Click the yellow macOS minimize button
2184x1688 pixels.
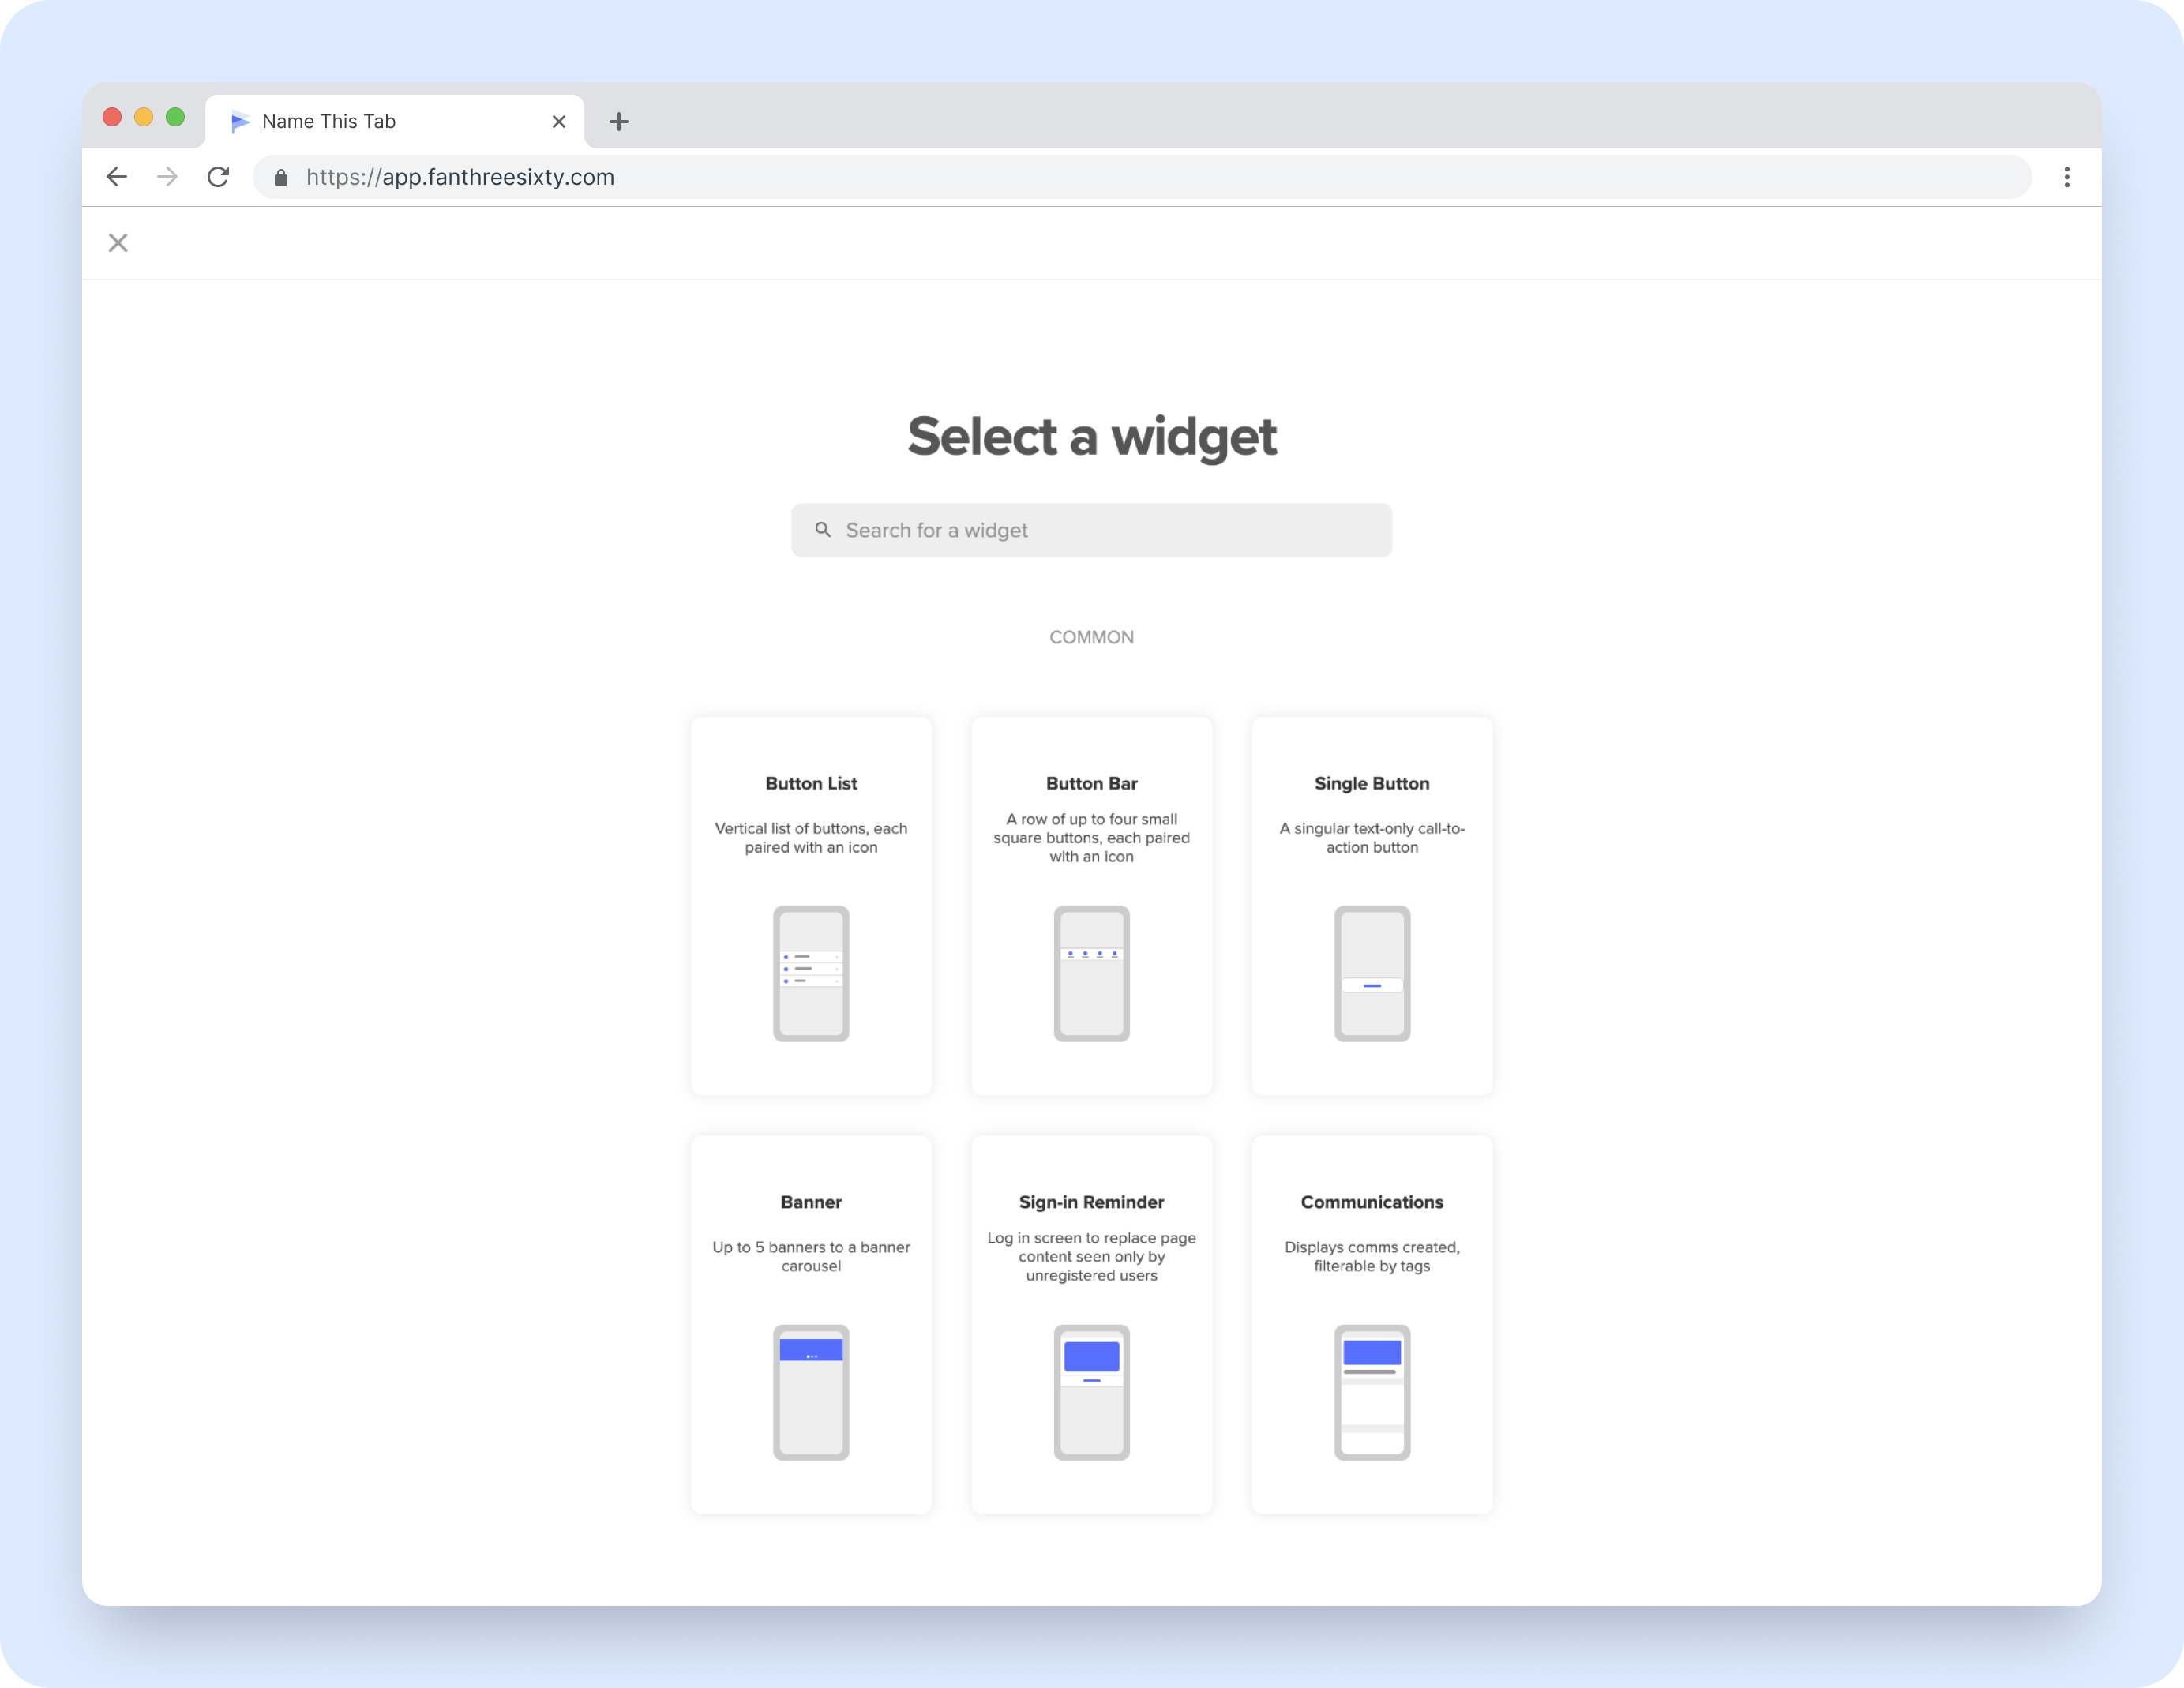[144, 117]
